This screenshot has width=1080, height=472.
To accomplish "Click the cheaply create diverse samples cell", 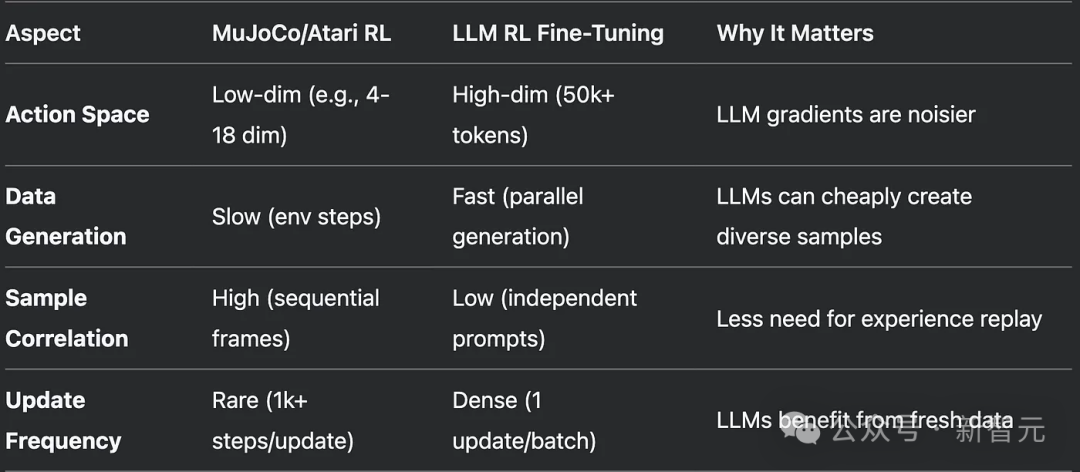I will click(844, 216).
